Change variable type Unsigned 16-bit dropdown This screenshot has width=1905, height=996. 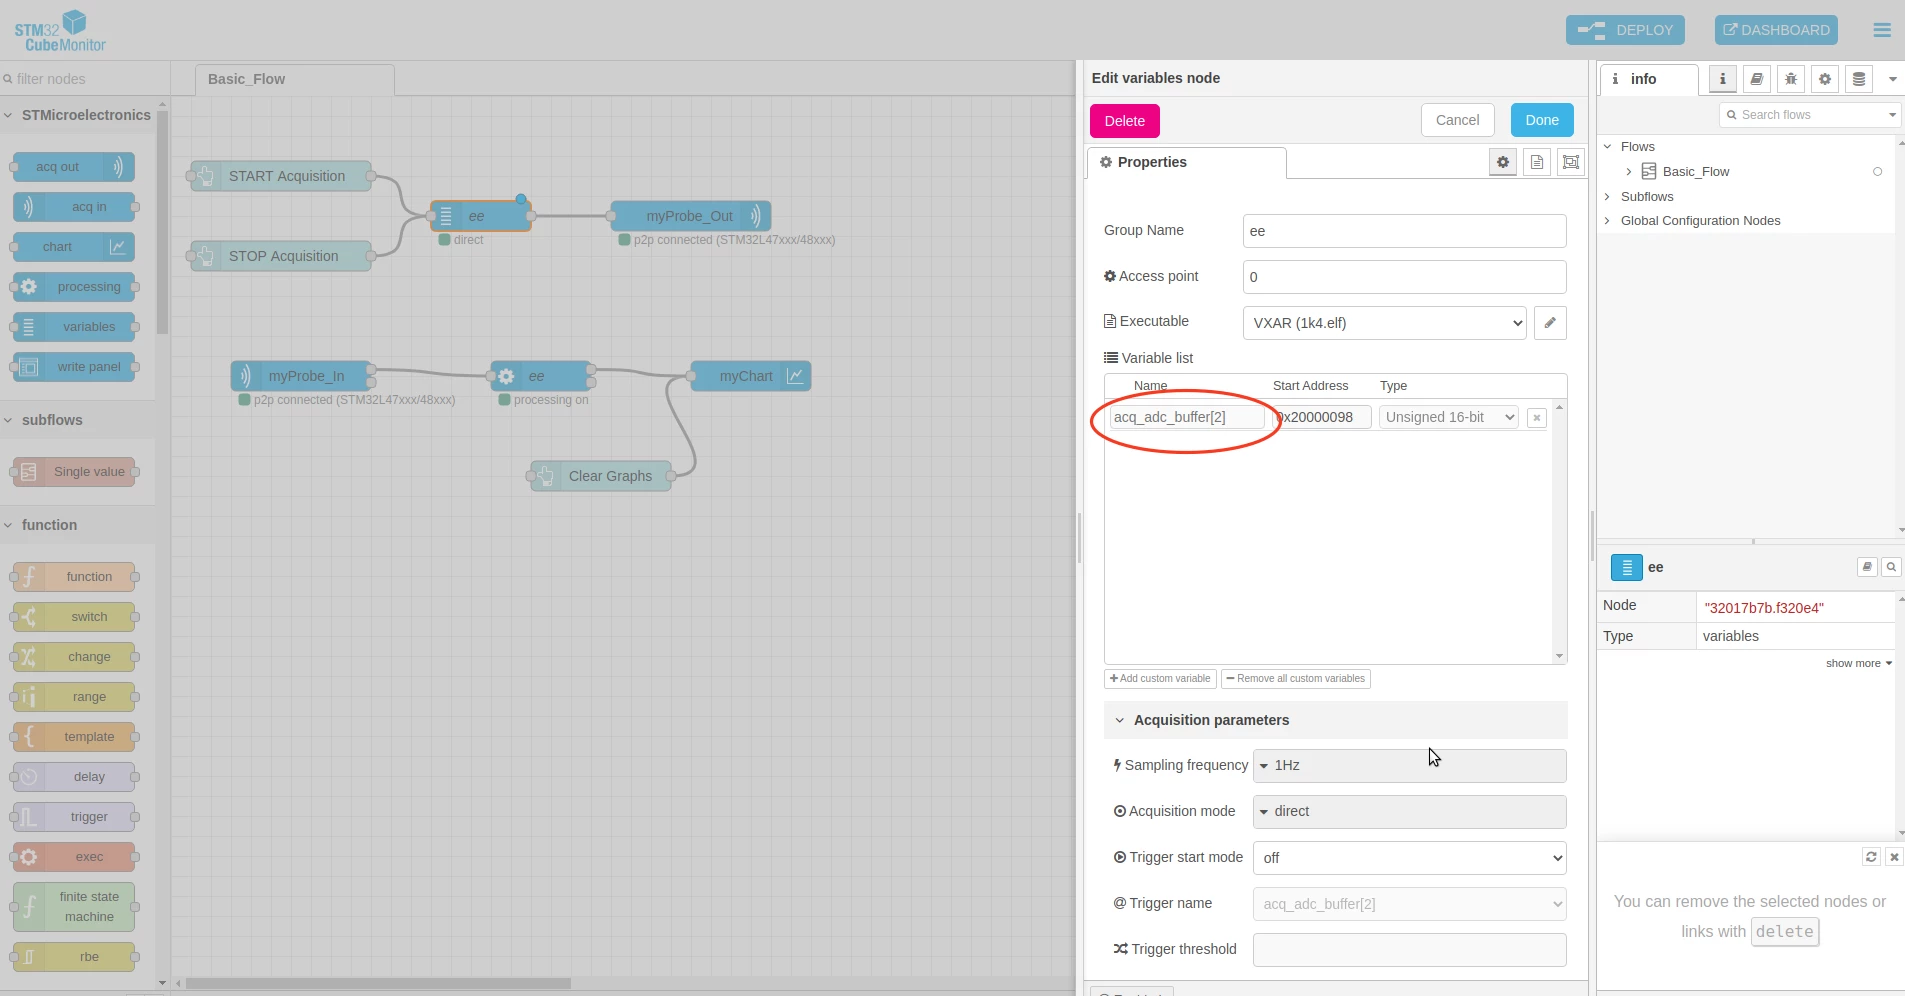[1448, 417]
